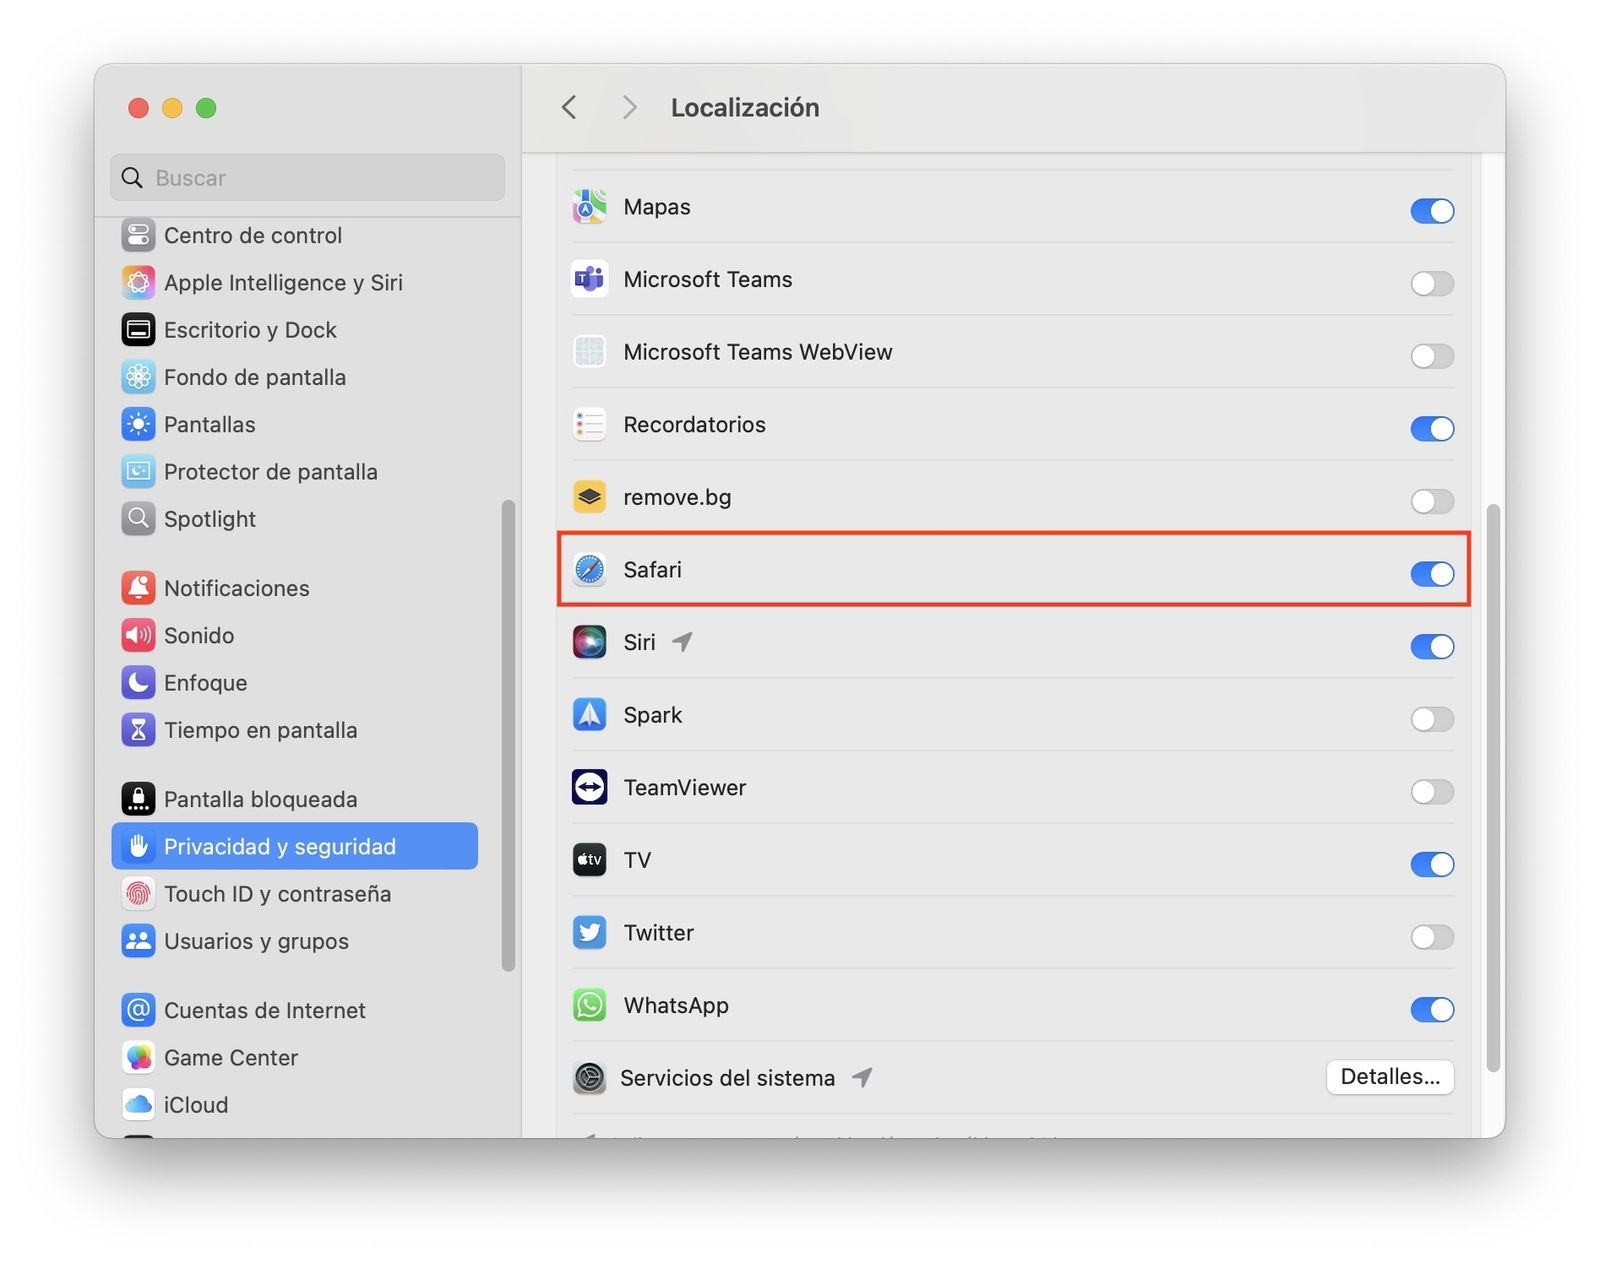Viewport: 1600px width, 1263px height.
Task: Enable Twitter location access
Action: 1432,937
